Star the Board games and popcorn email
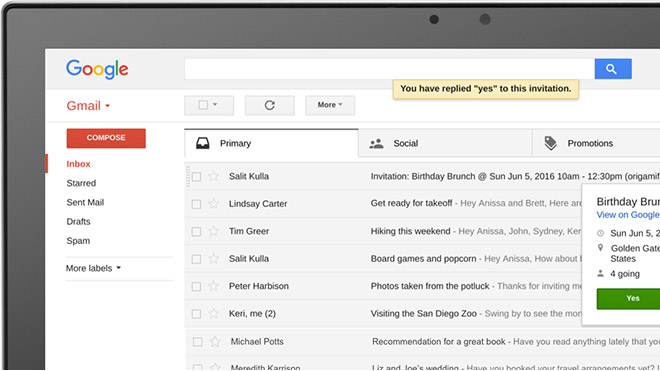 click(214, 259)
